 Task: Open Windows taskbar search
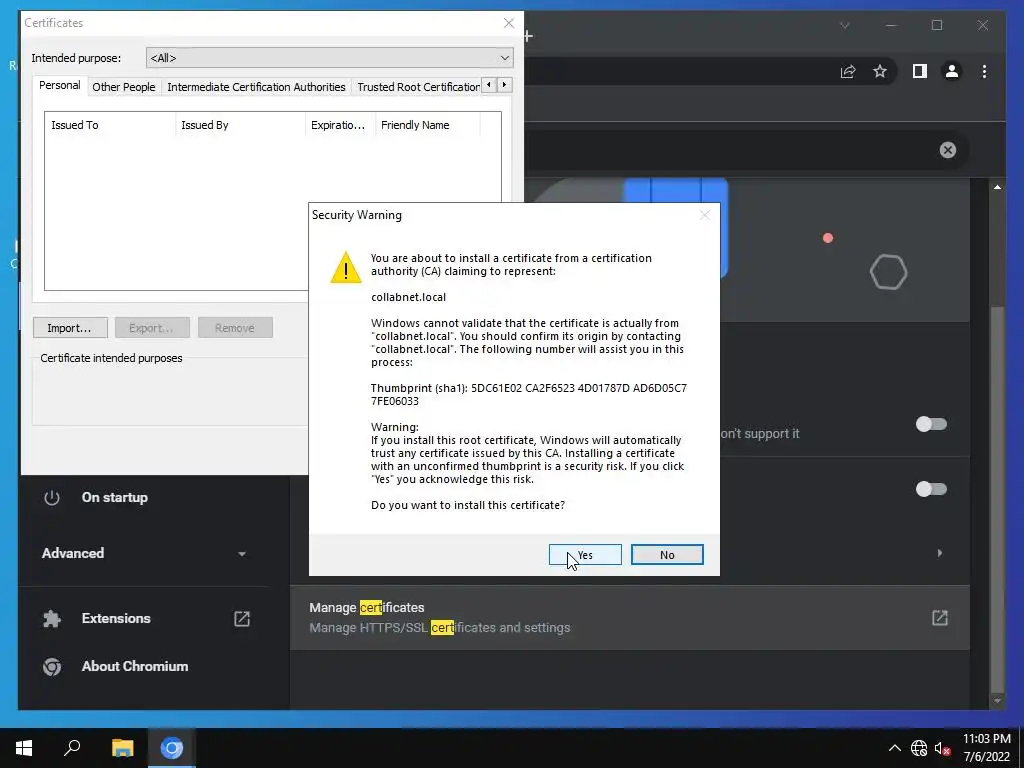(x=72, y=748)
